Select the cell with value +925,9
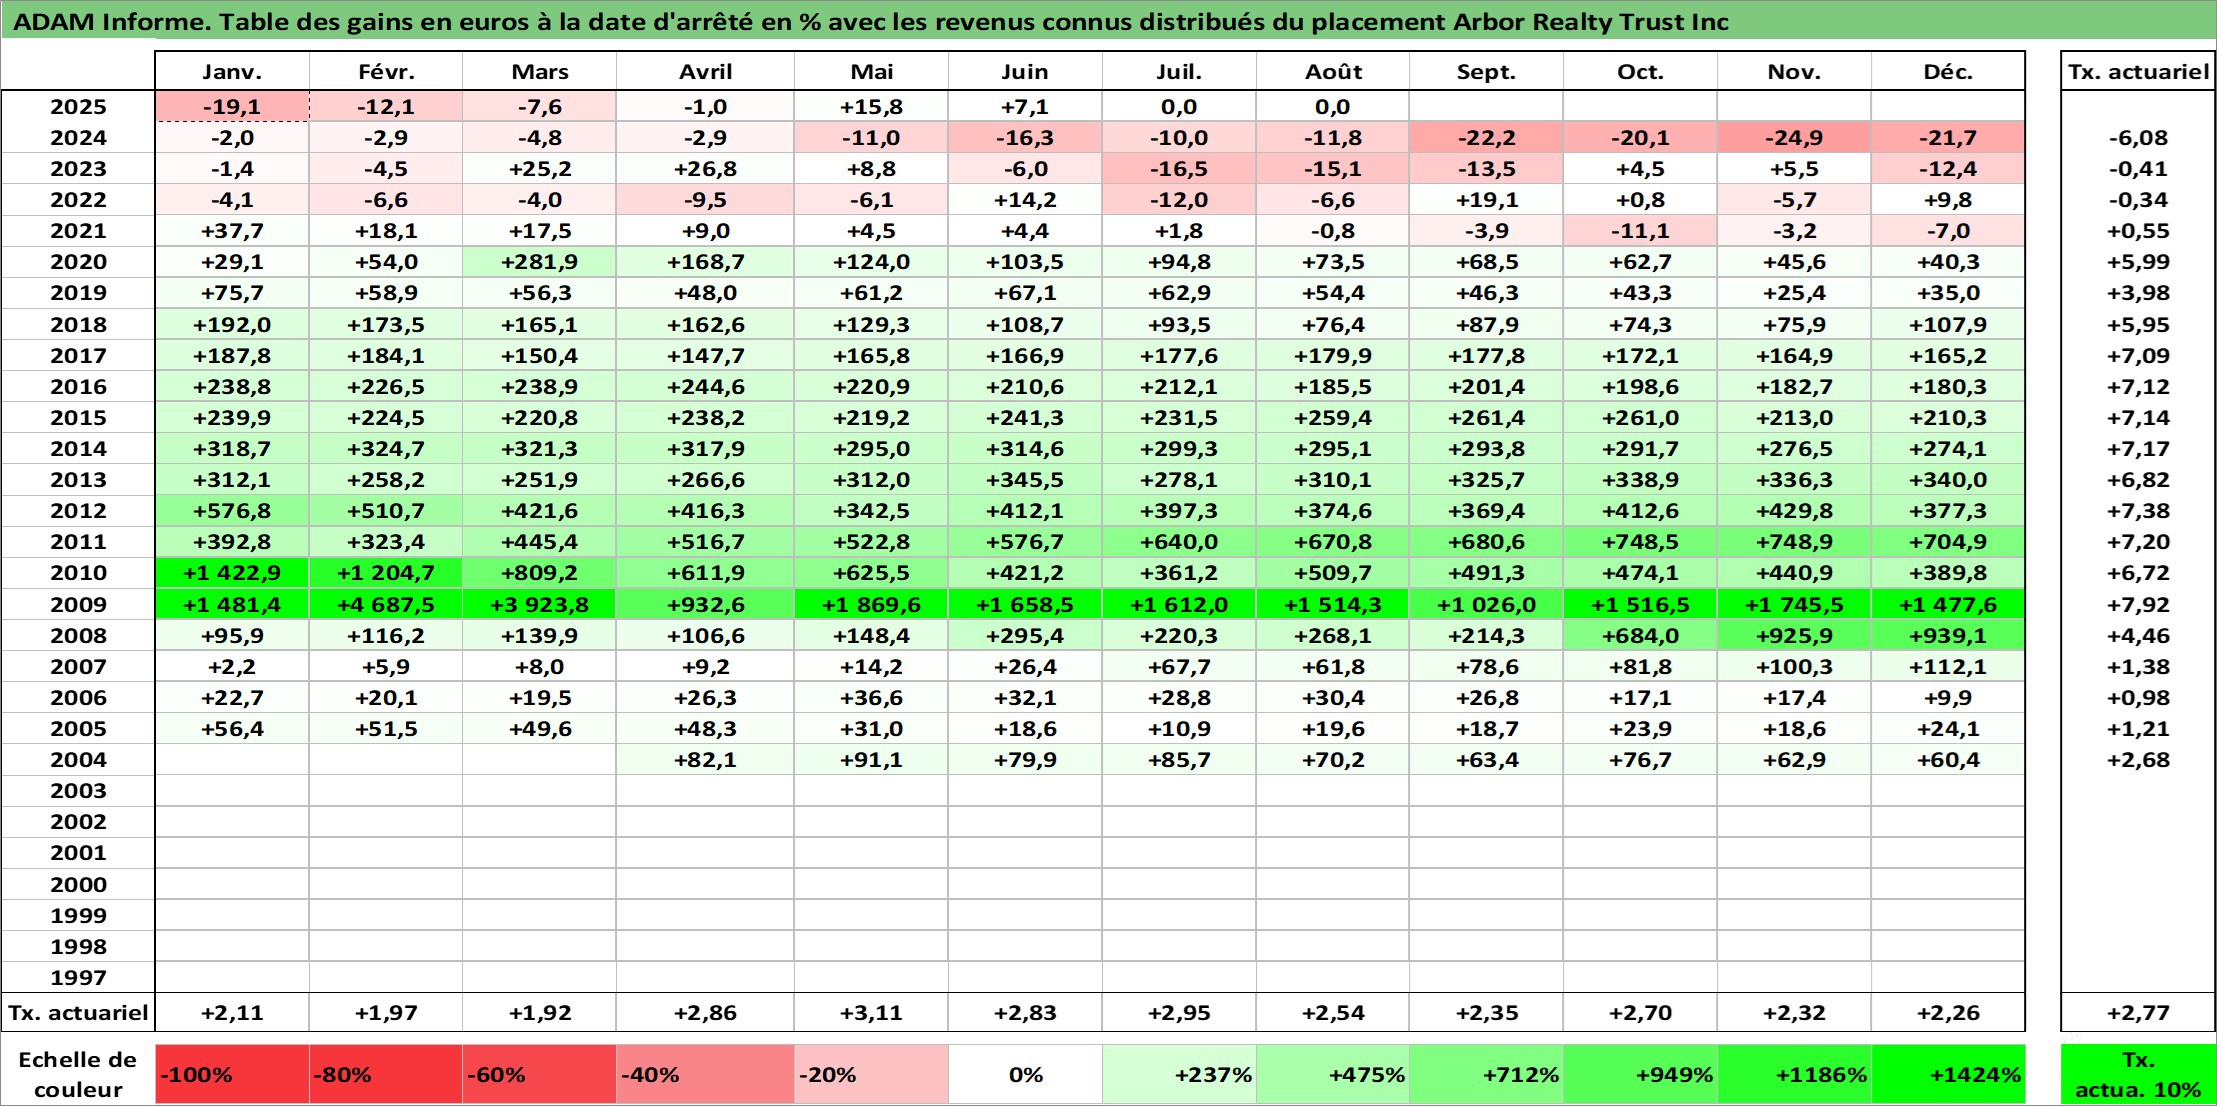Viewport: 2217px width, 1106px height. [1794, 635]
